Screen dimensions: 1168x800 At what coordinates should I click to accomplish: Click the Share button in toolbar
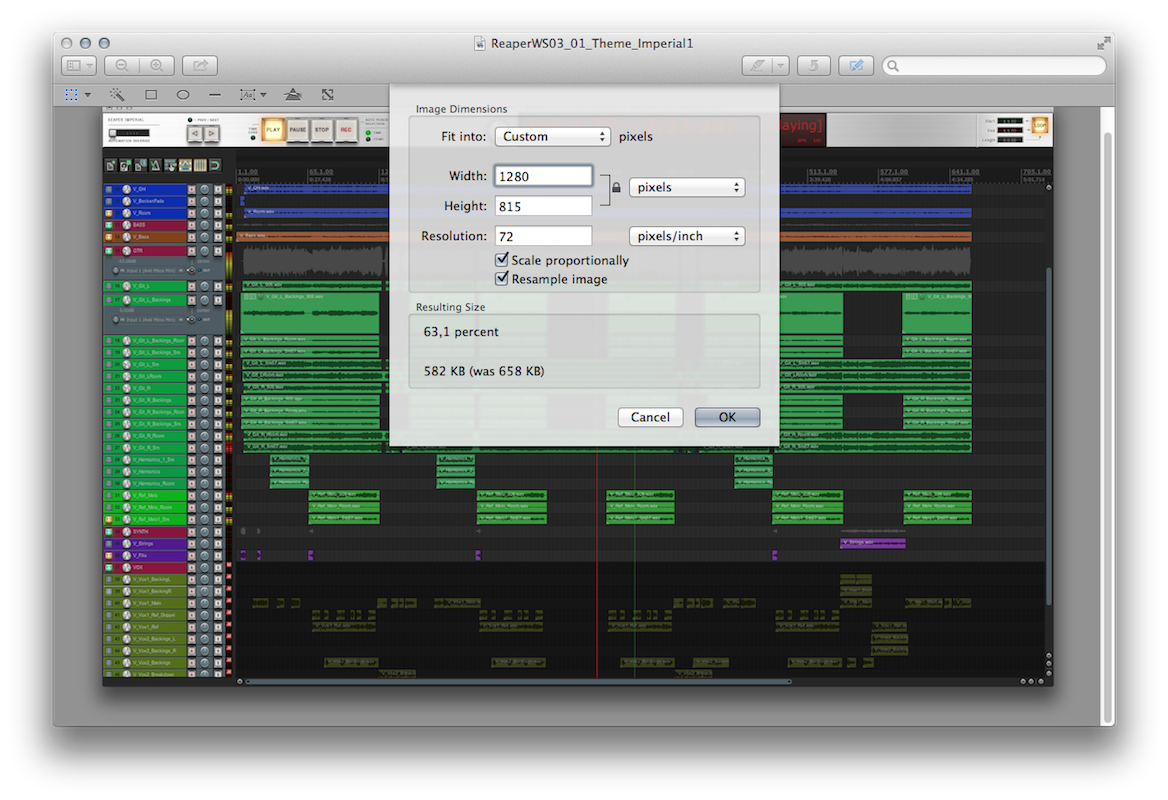[x=200, y=66]
